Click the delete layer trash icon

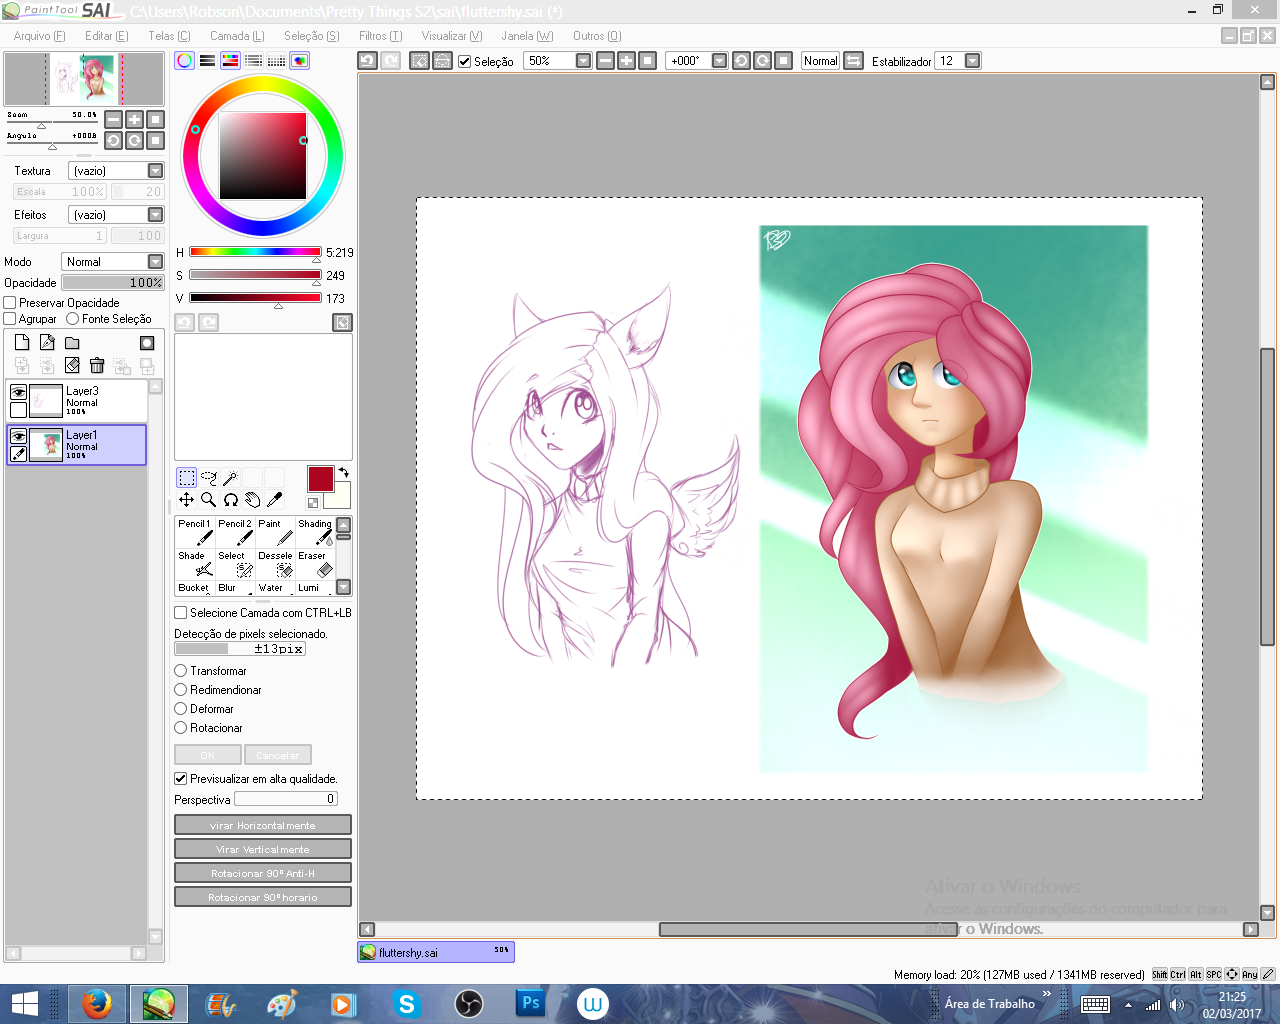coord(97,366)
